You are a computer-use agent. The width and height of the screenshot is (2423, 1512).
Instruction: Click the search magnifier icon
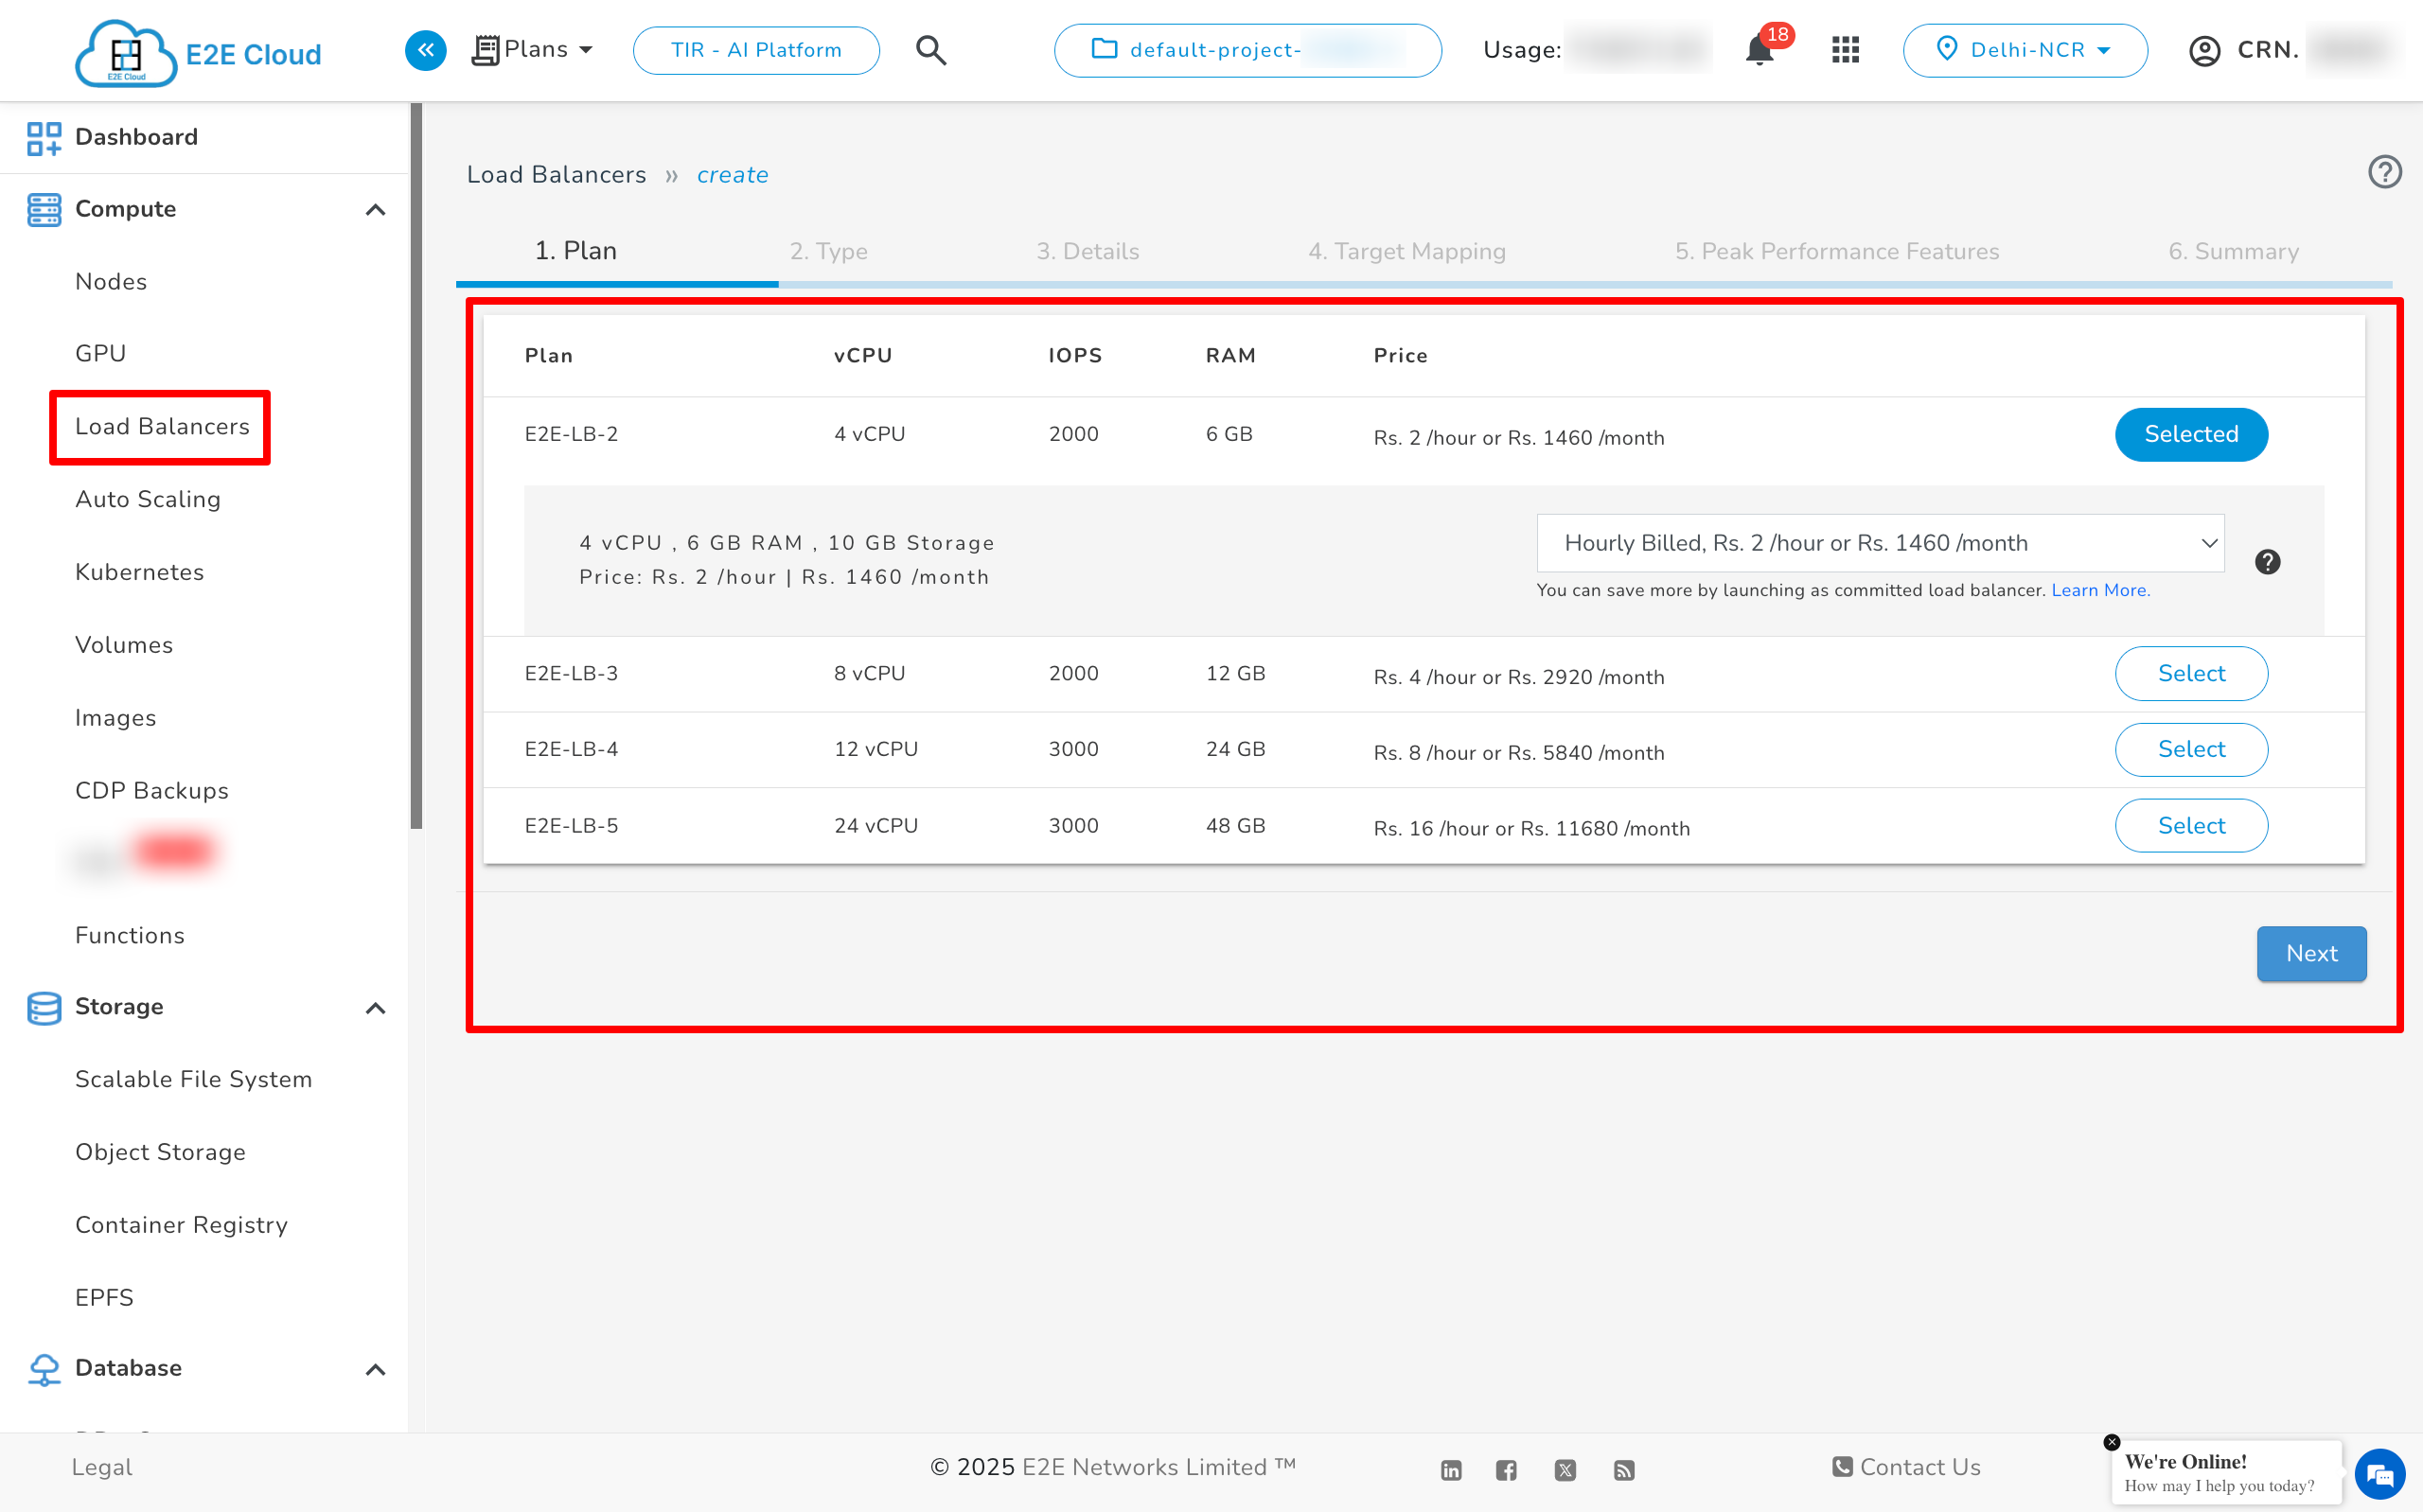coord(931,50)
